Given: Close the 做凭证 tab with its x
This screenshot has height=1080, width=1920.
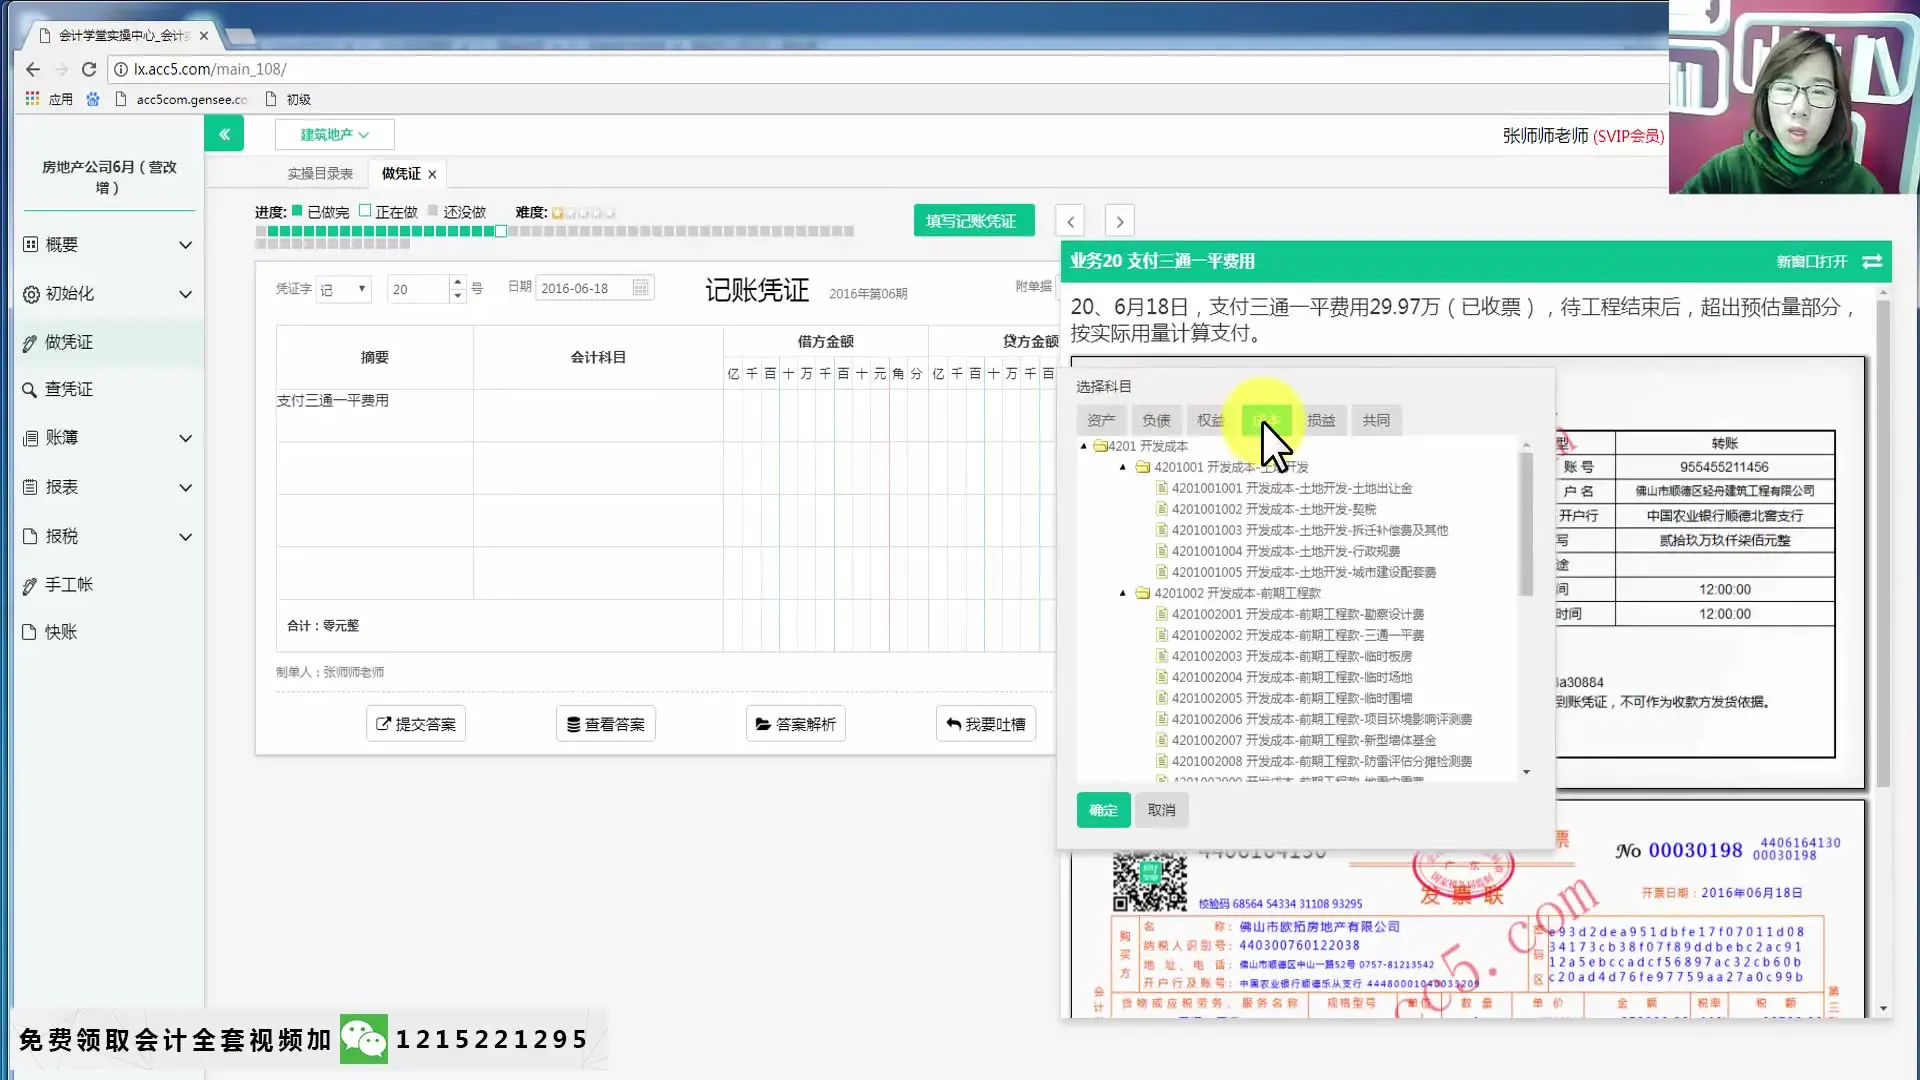Looking at the screenshot, I should (432, 174).
